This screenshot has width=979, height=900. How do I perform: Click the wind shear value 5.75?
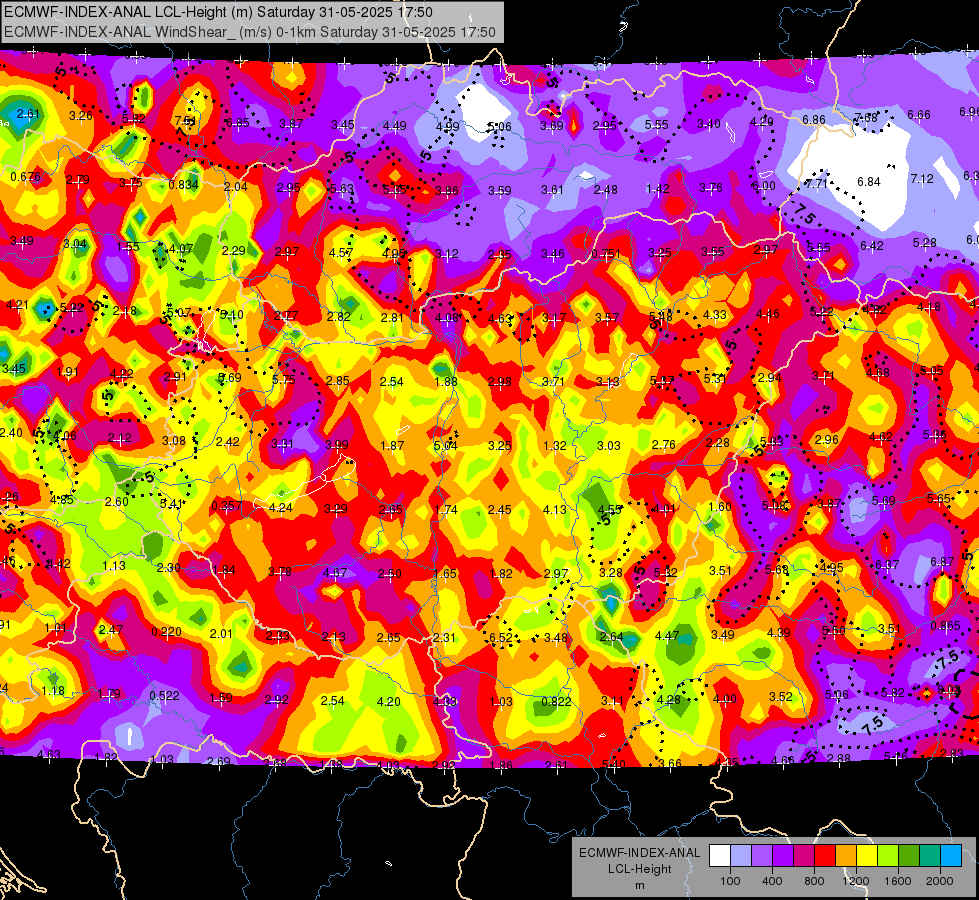[283, 380]
